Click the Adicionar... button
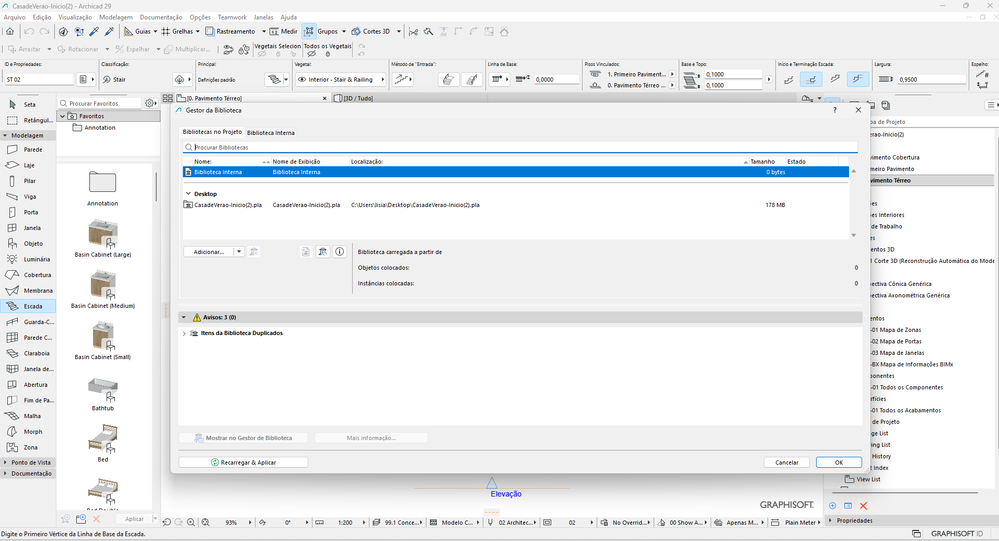This screenshot has height=541, width=999. pyautogui.click(x=208, y=252)
